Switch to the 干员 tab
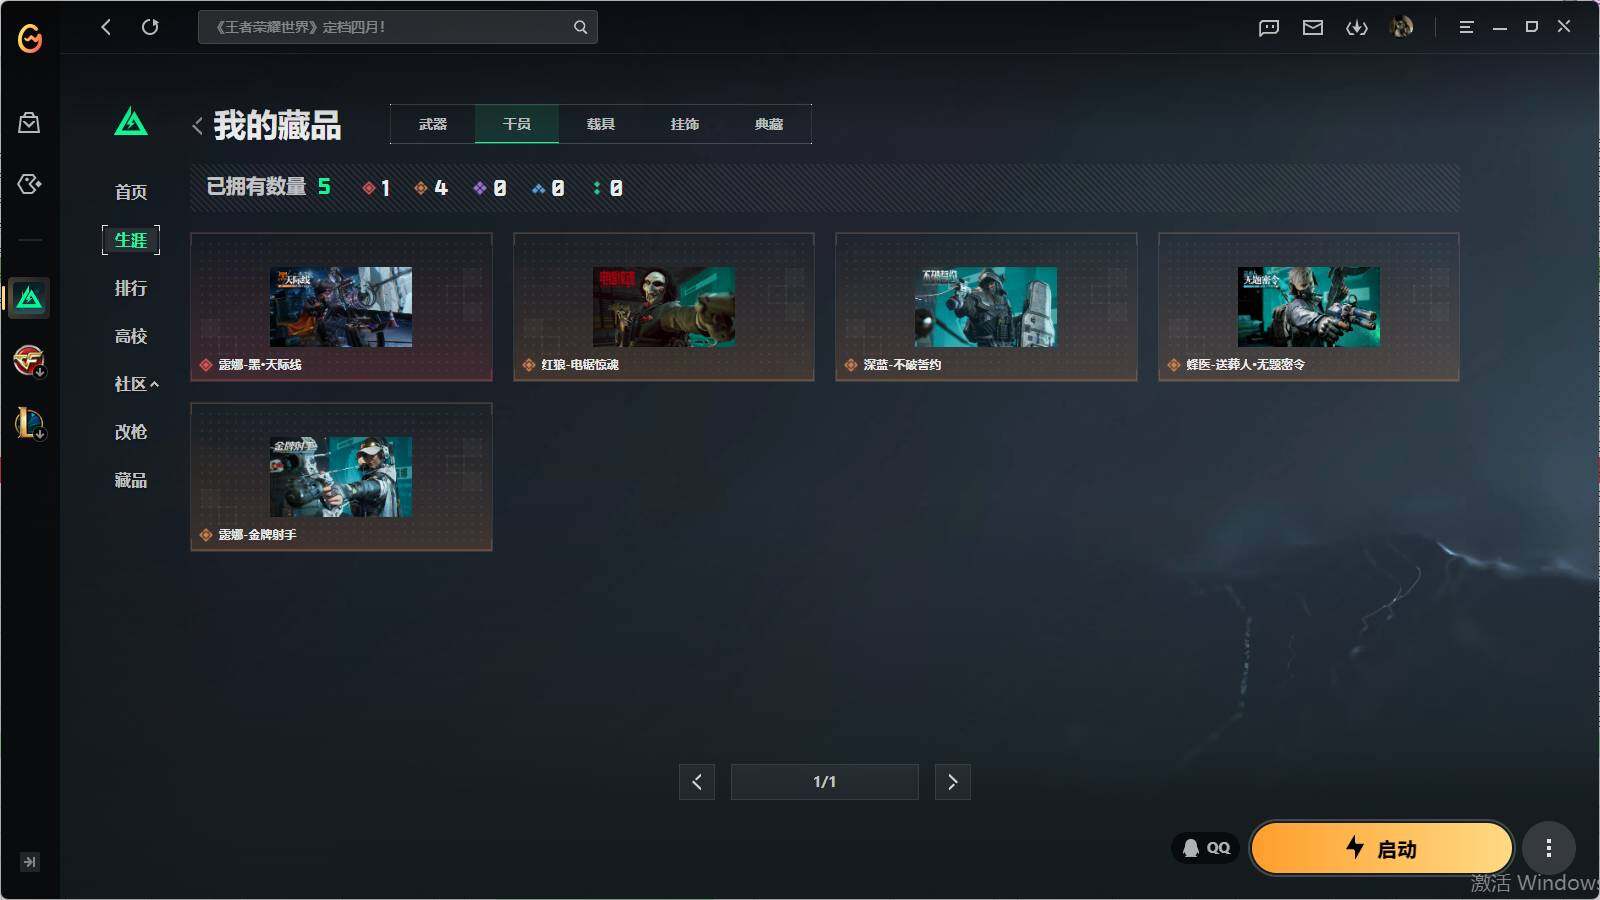 coord(517,124)
